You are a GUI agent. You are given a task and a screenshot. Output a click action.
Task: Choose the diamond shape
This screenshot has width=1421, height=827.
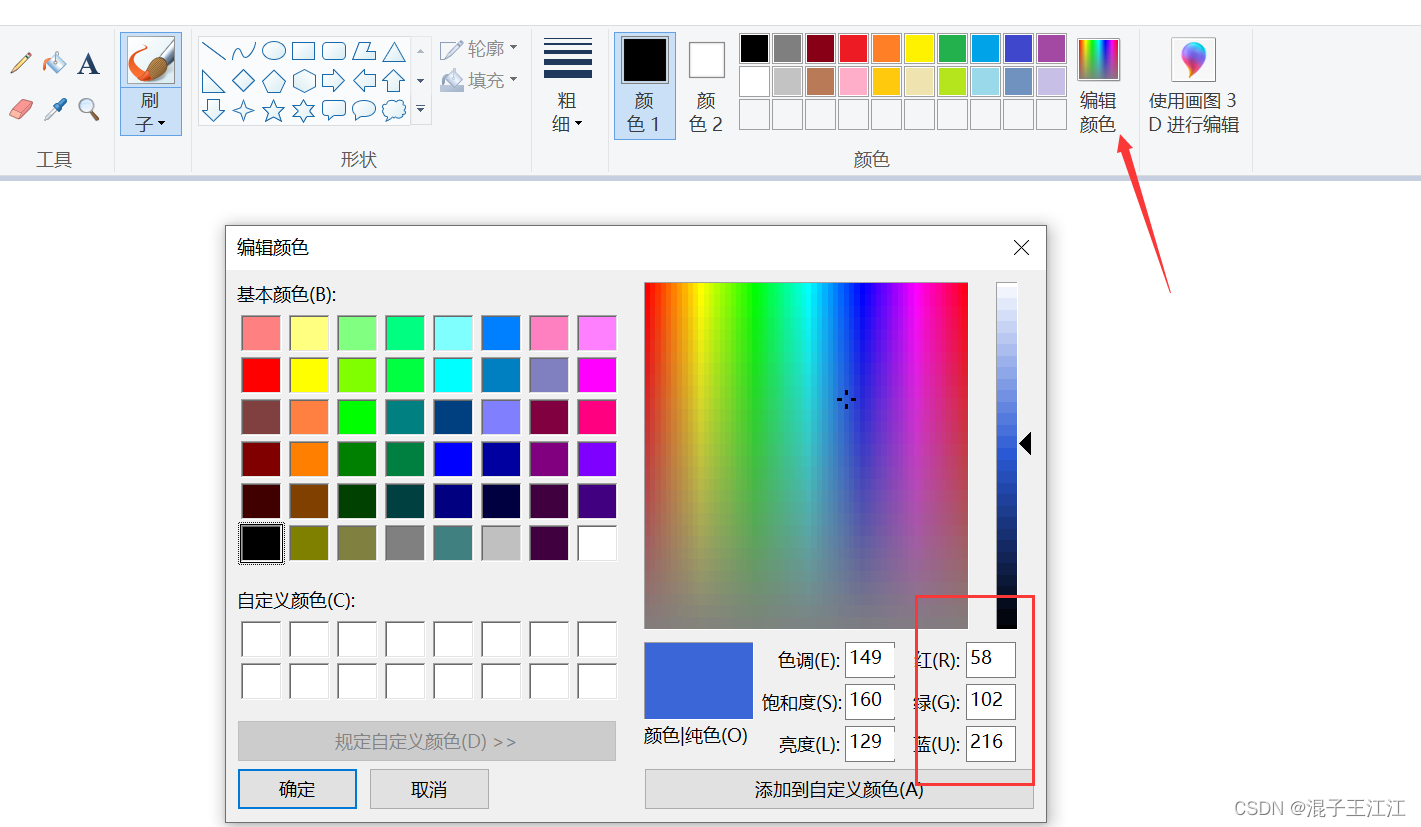coord(243,81)
